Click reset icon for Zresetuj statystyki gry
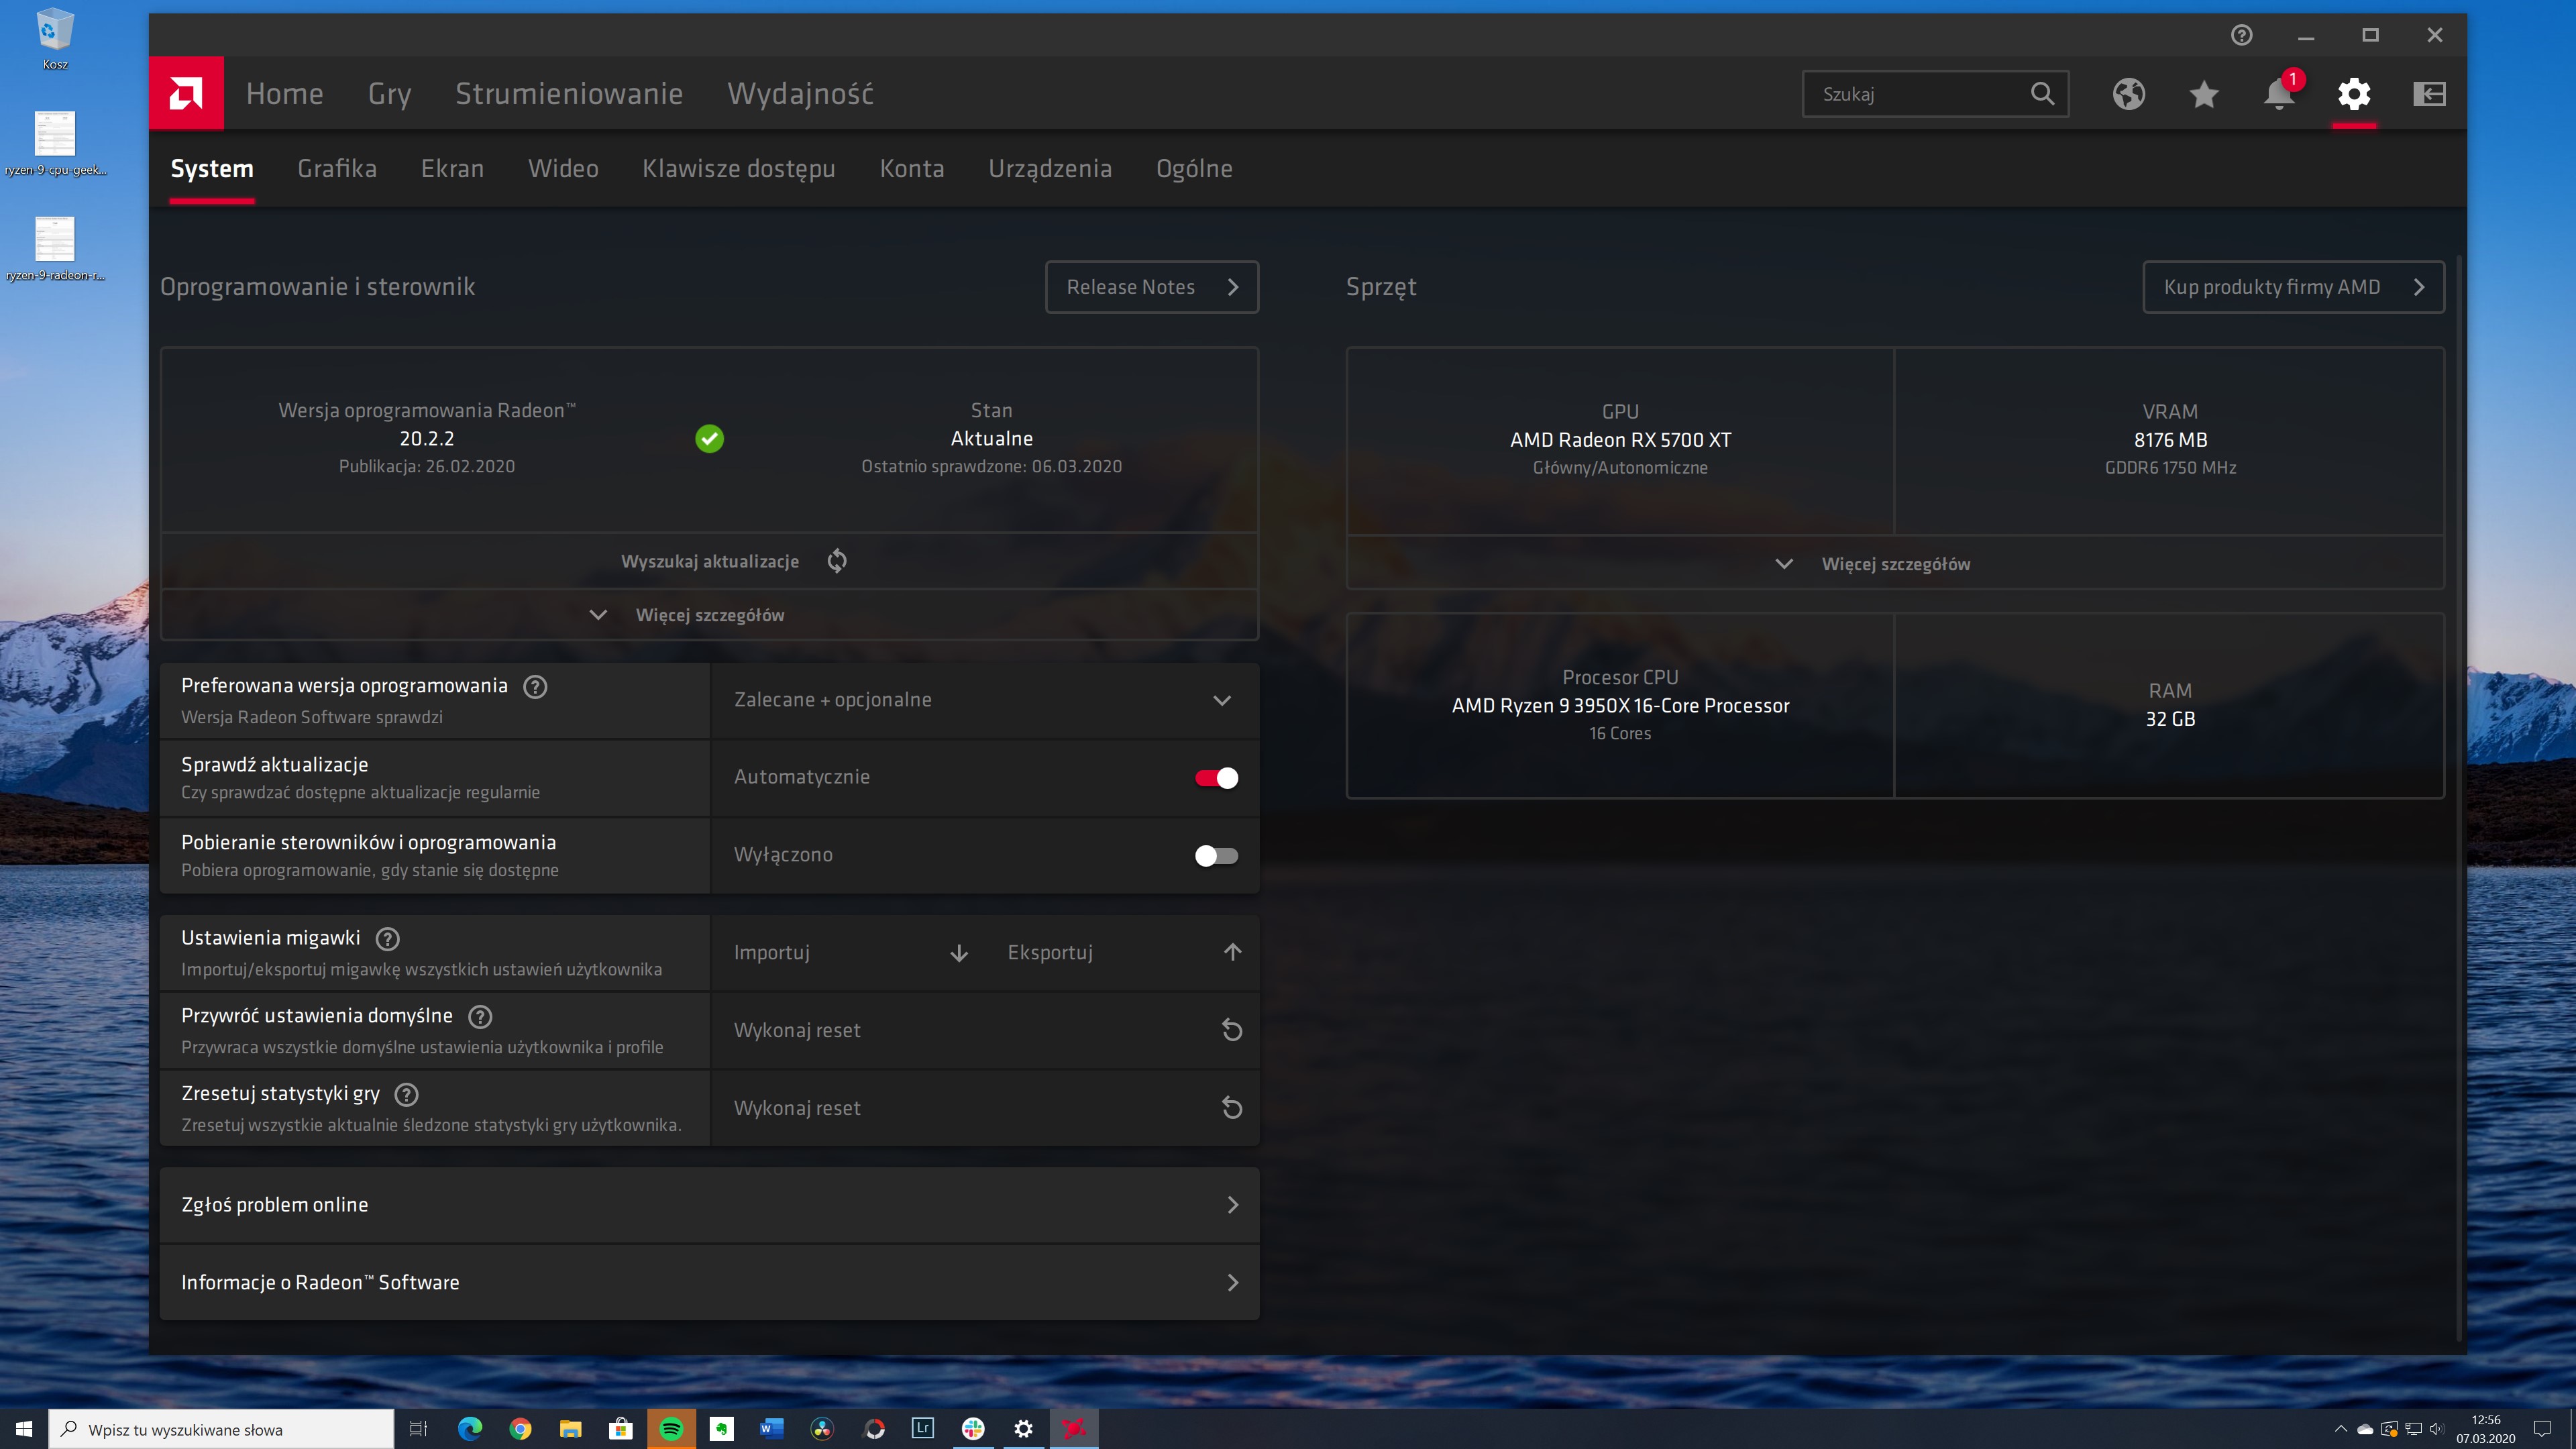 1232,1108
